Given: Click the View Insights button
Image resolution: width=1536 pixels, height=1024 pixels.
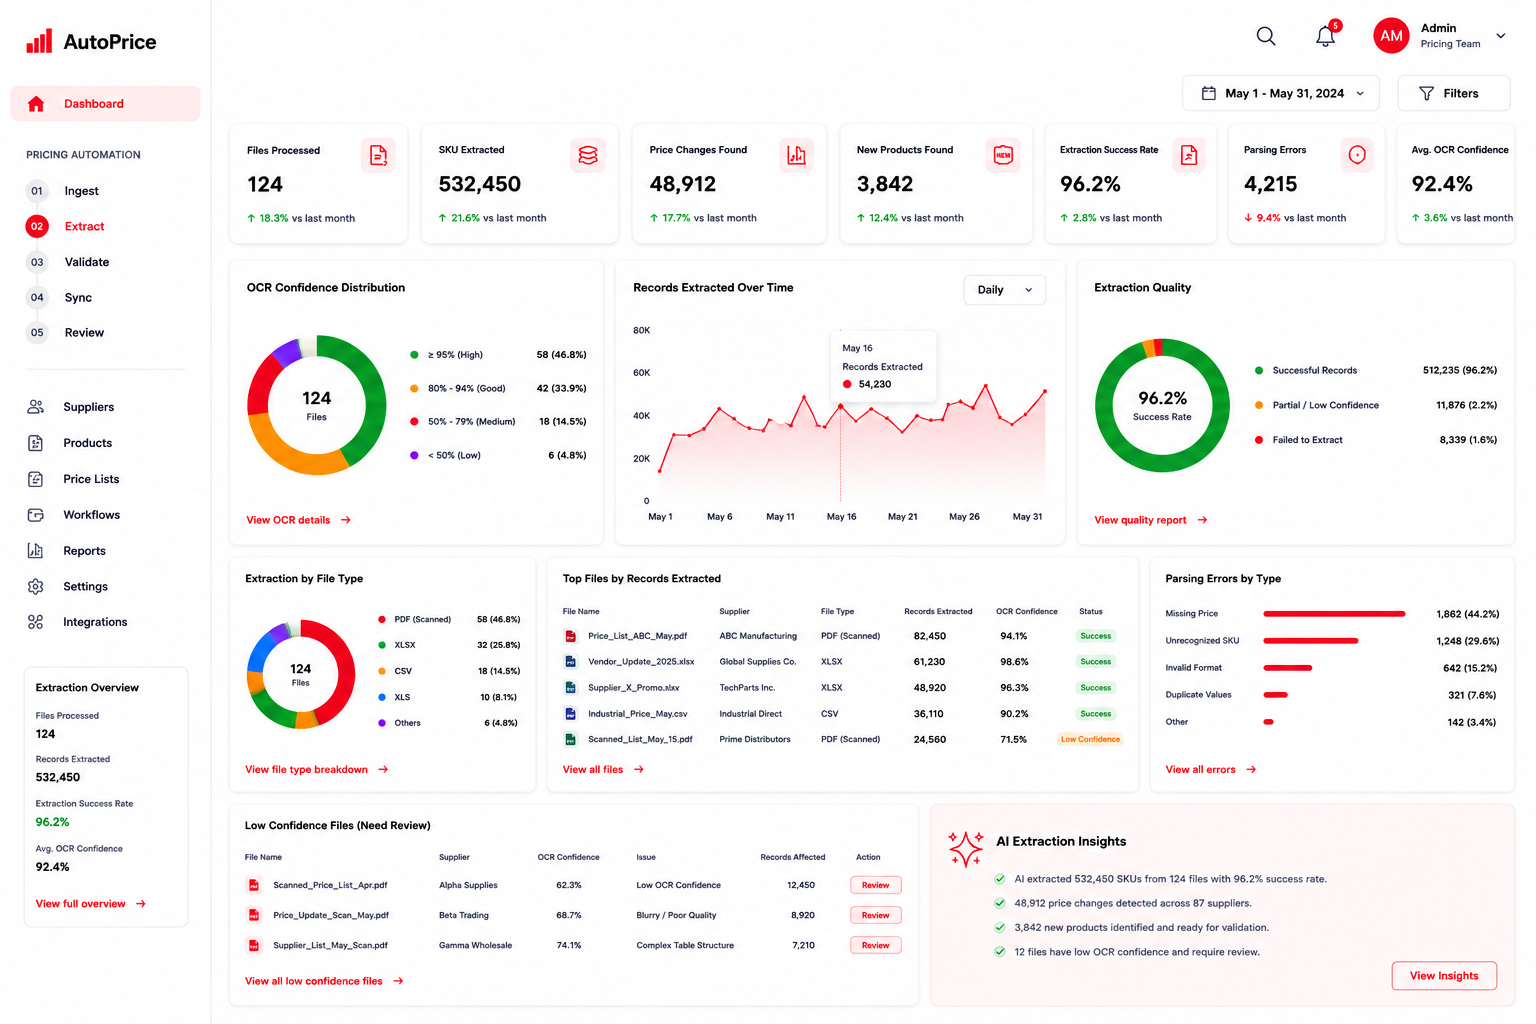Looking at the screenshot, I should (x=1444, y=976).
